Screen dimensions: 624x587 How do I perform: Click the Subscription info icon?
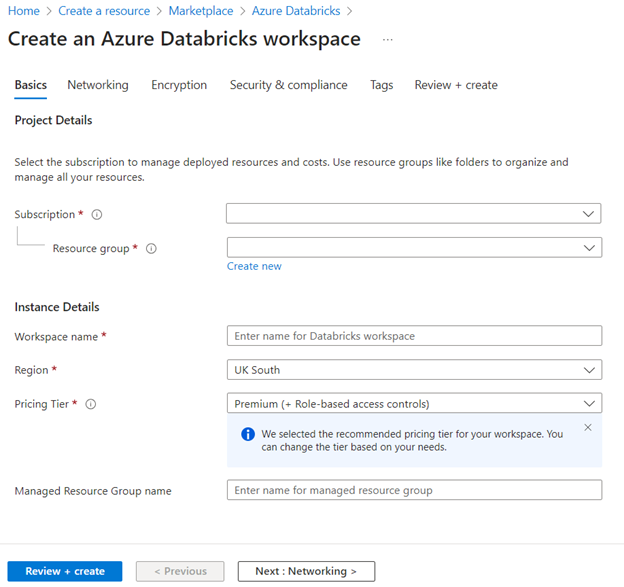tap(97, 214)
